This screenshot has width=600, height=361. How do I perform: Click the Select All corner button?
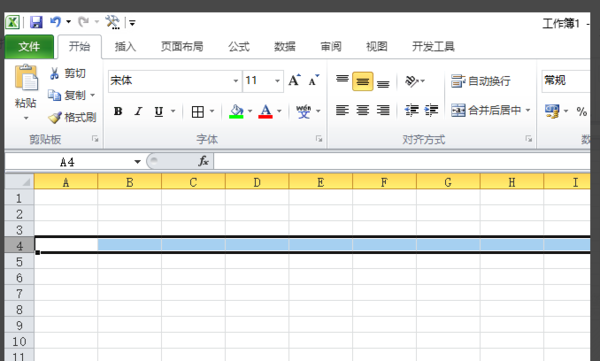pos(20,181)
